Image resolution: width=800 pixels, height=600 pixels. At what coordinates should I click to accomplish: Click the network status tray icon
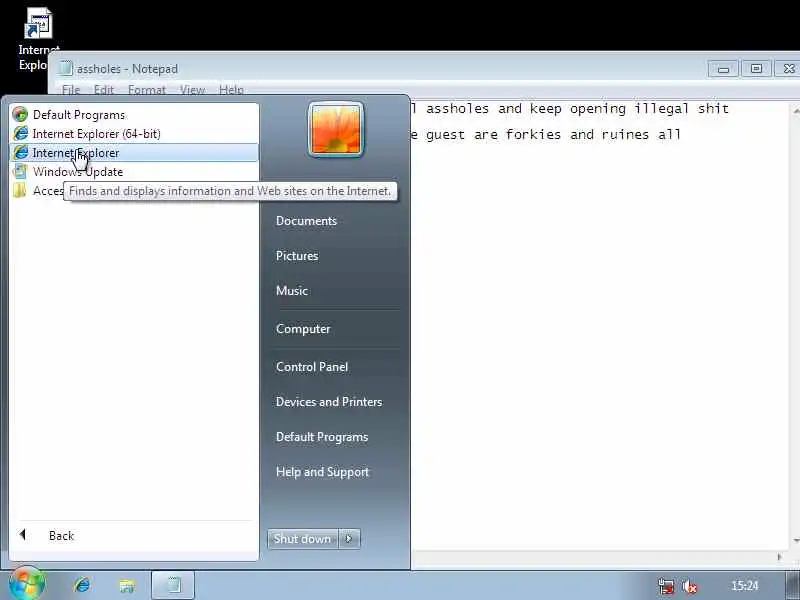pyautogui.click(x=666, y=586)
